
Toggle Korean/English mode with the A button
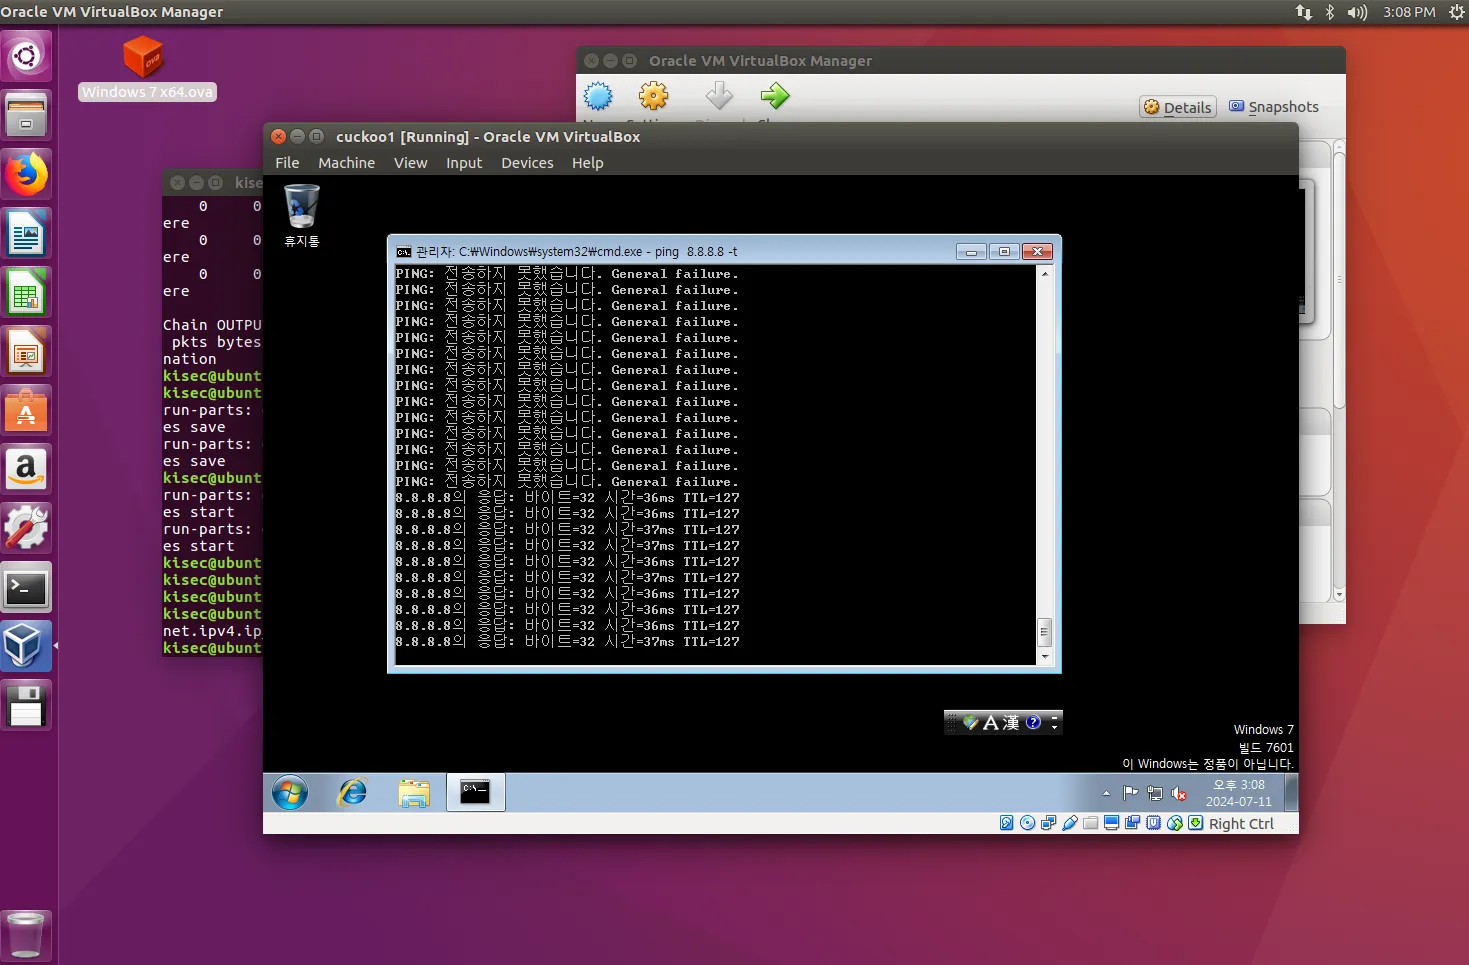point(991,722)
